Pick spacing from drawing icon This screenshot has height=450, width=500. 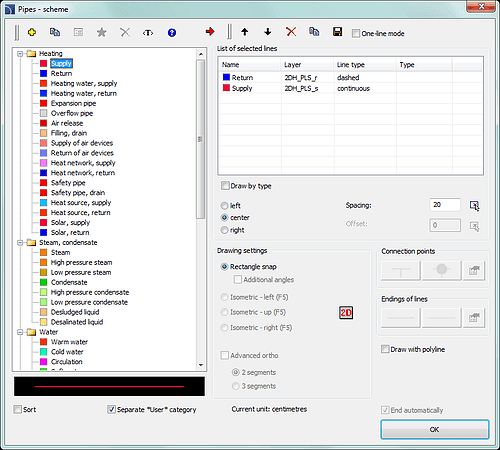click(x=475, y=205)
